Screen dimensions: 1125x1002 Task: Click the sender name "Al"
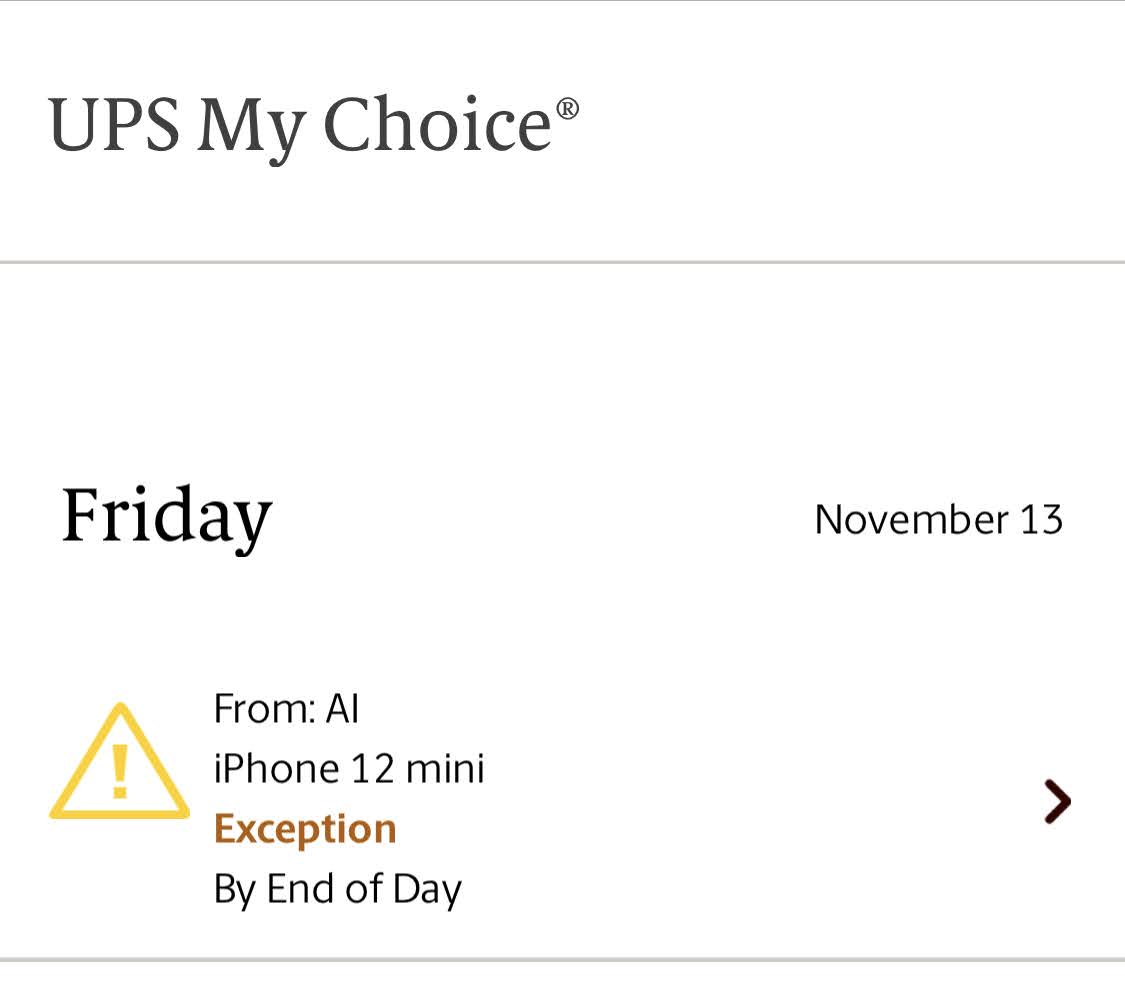pyautogui.click(x=342, y=709)
